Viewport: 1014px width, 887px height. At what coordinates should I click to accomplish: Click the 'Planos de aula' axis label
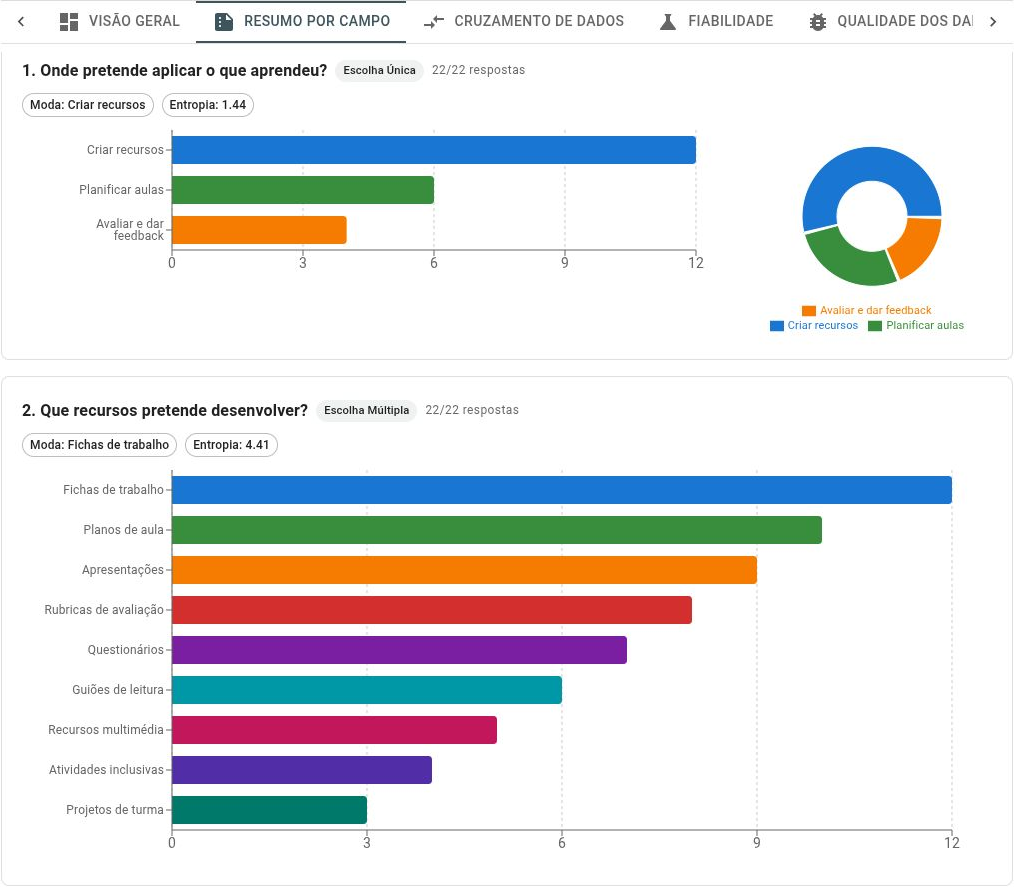[x=124, y=530]
